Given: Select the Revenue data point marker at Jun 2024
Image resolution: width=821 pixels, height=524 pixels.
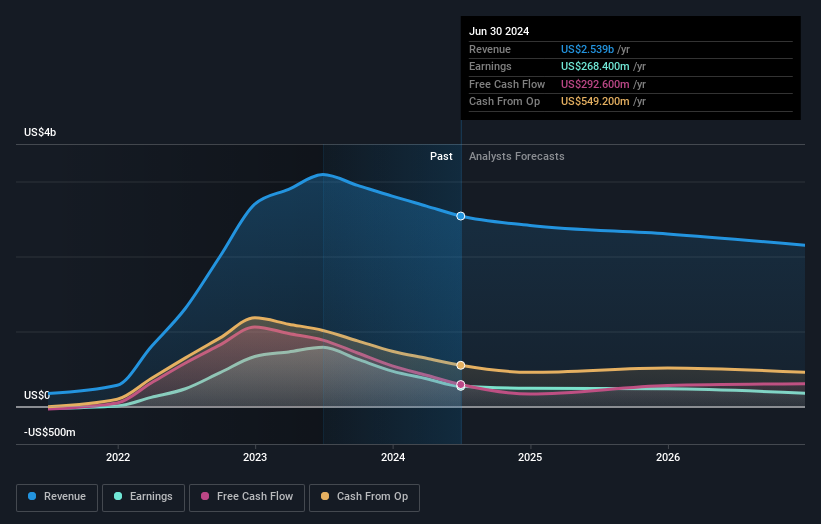Looking at the screenshot, I should click(x=461, y=216).
